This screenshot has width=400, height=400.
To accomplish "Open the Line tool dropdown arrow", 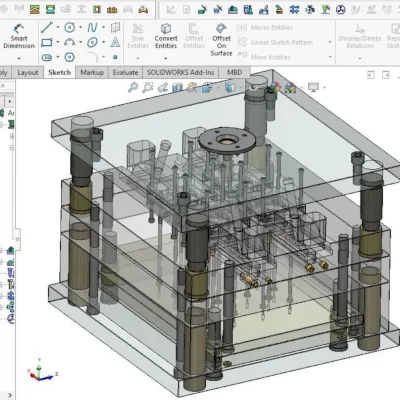I will pyautogui.click(x=58, y=28).
